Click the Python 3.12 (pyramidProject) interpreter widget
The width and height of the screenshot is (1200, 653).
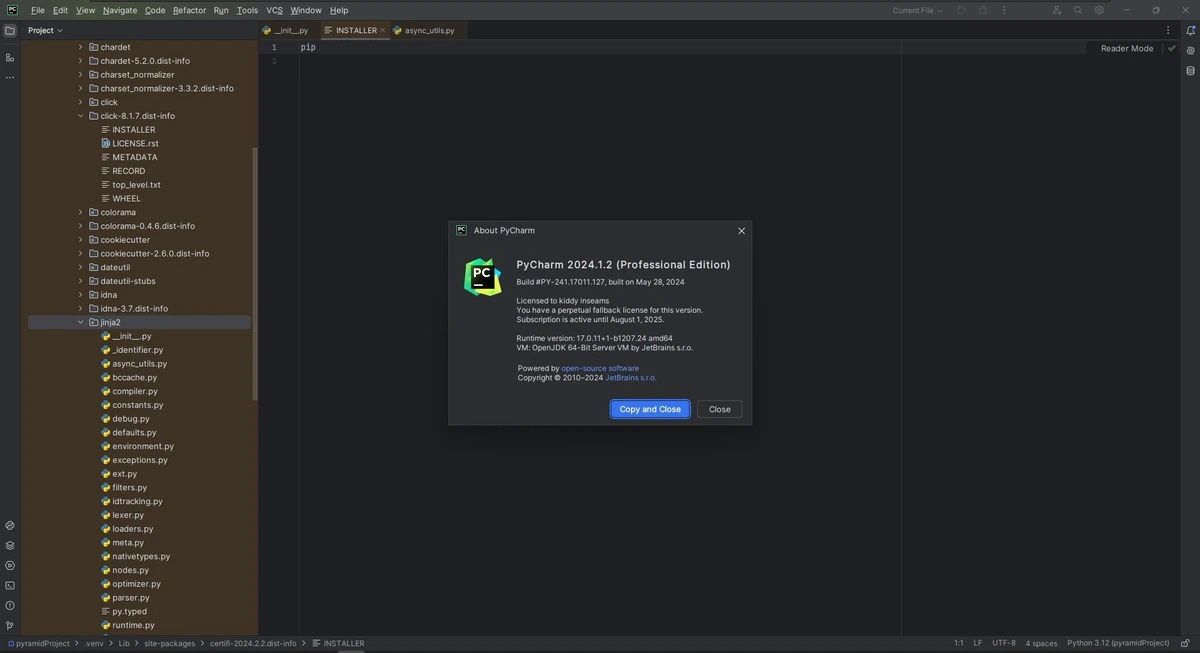click(x=1118, y=643)
